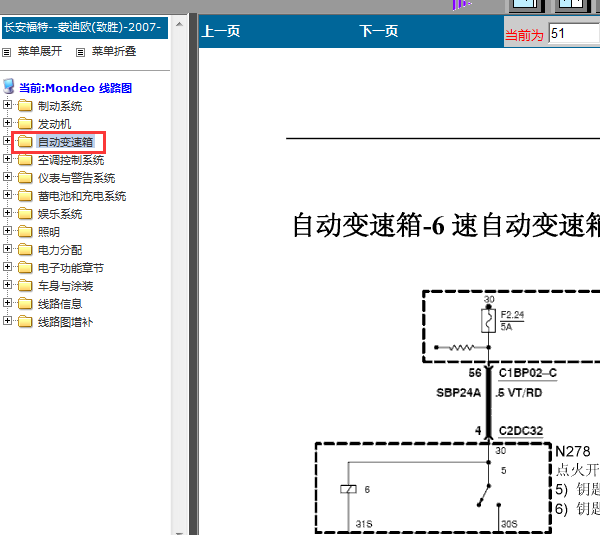Expand the 发动机 tree node
Viewport: 600px width, 535px height.
click(7, 122)
